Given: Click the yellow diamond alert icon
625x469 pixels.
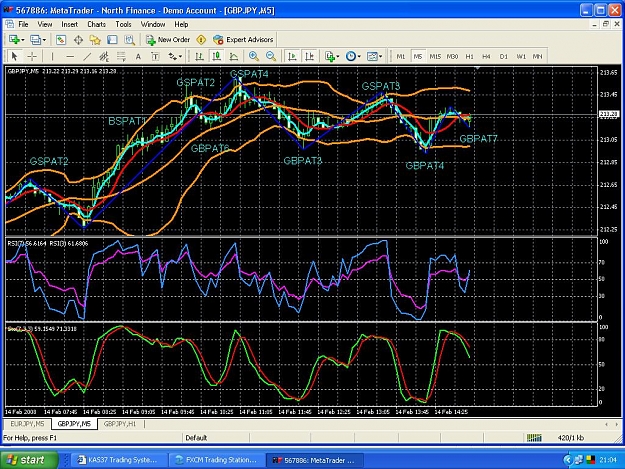Looking at the screenshot, I should coord(201,39).
